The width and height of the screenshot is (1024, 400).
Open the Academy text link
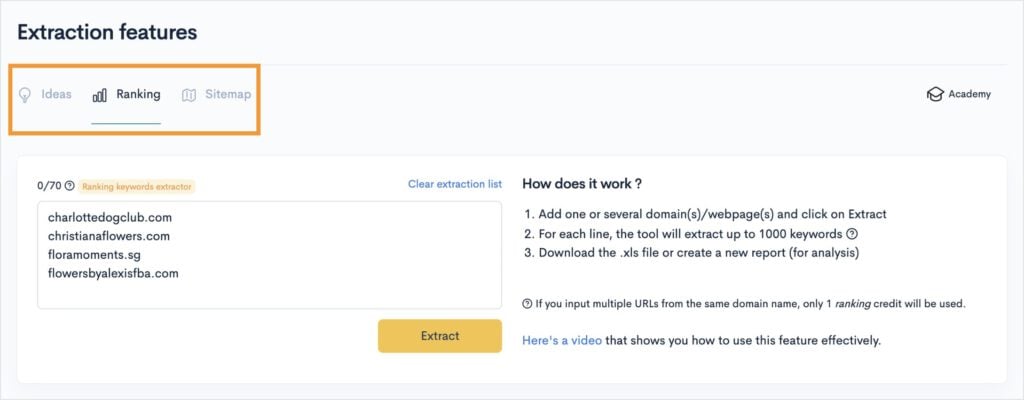pyautogui.click(x=970, y=95)
